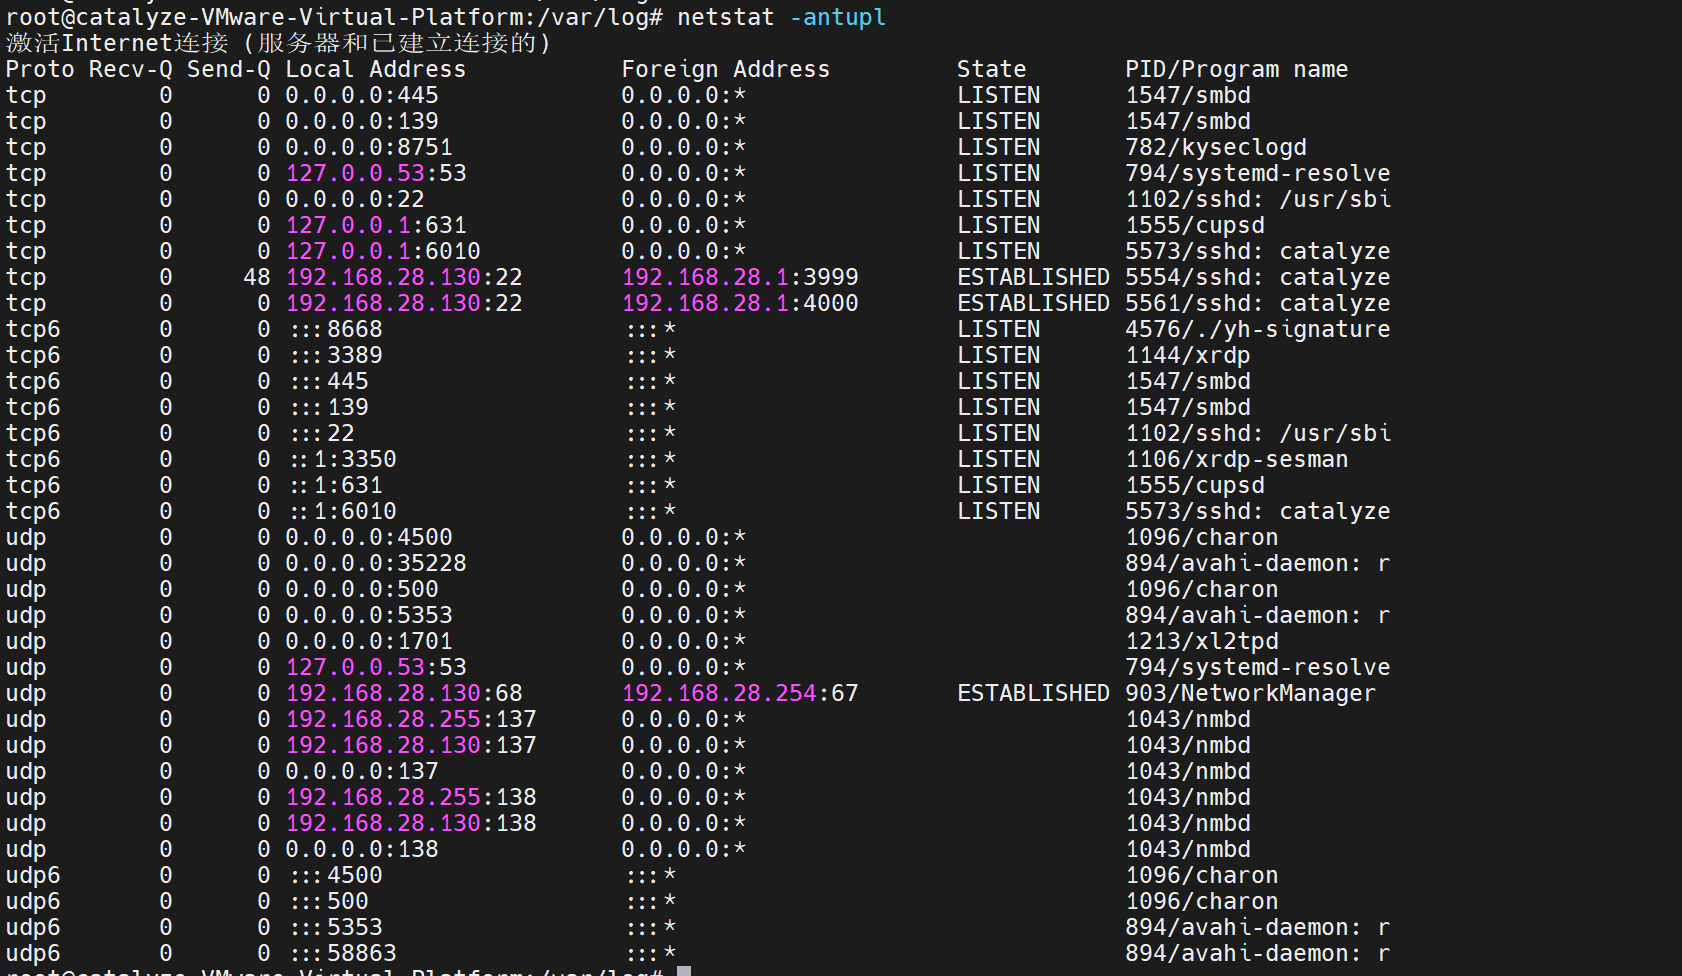The height and width of the screenshot is (976, 1682).
Task: Click the netstat -antupl command text
Action: point(781,17)
